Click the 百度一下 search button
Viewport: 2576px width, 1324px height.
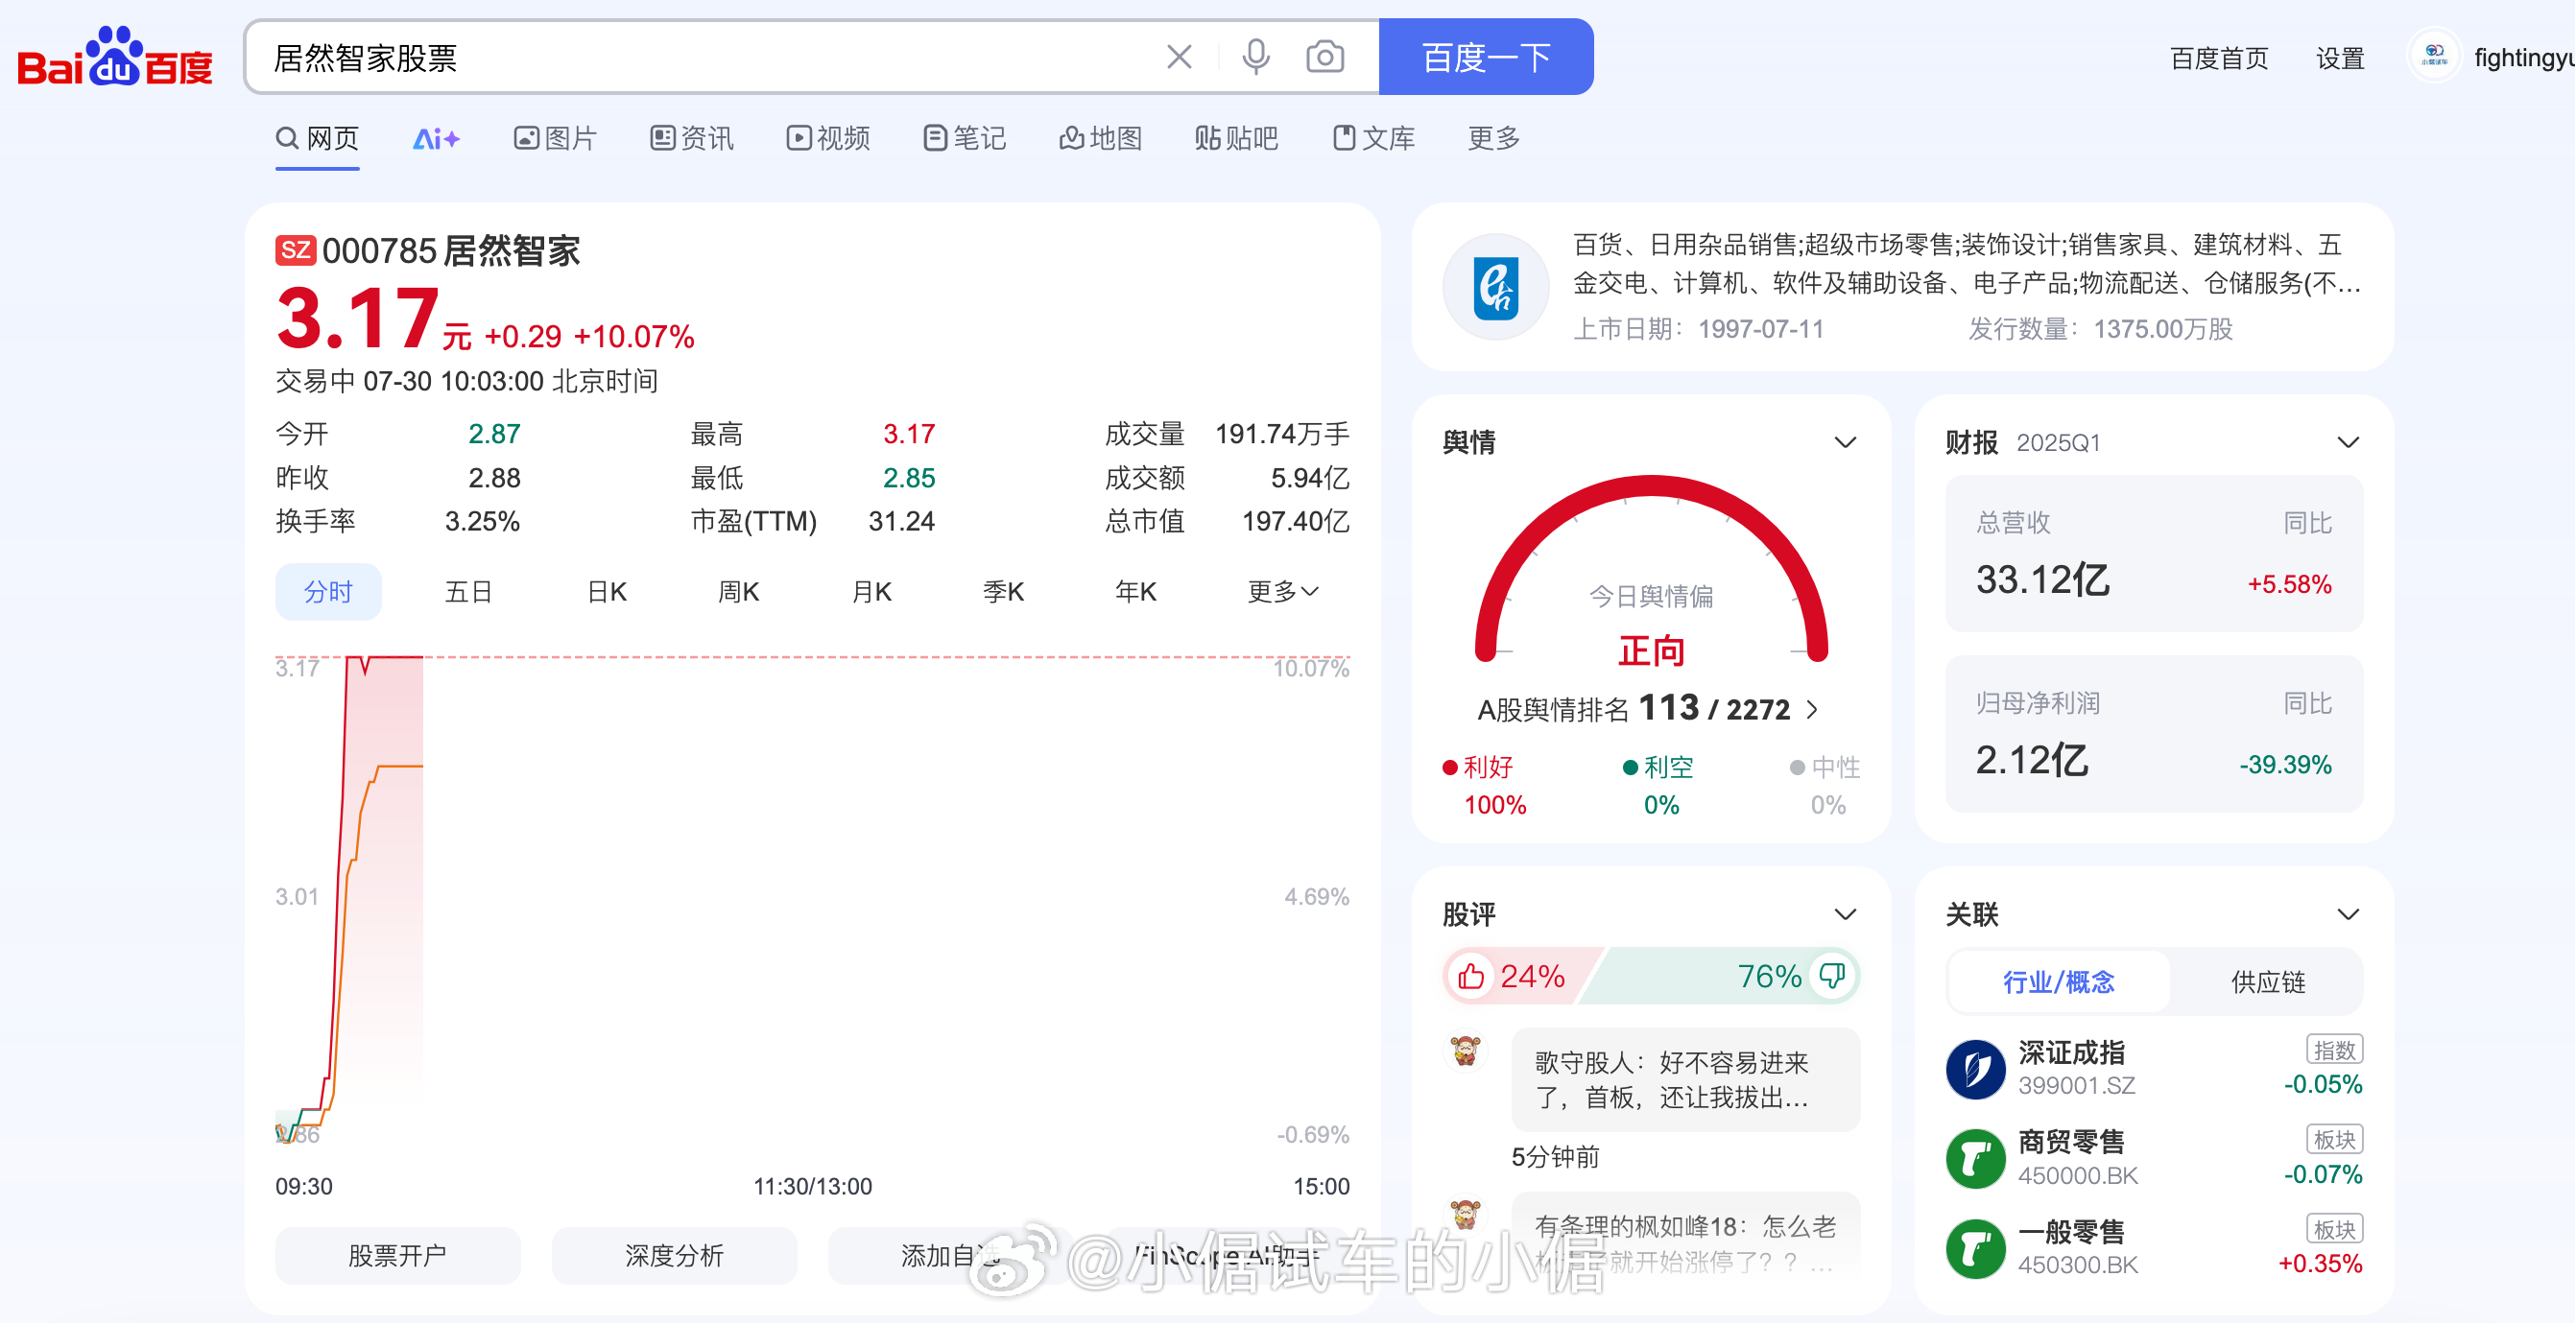(1486, 57)
